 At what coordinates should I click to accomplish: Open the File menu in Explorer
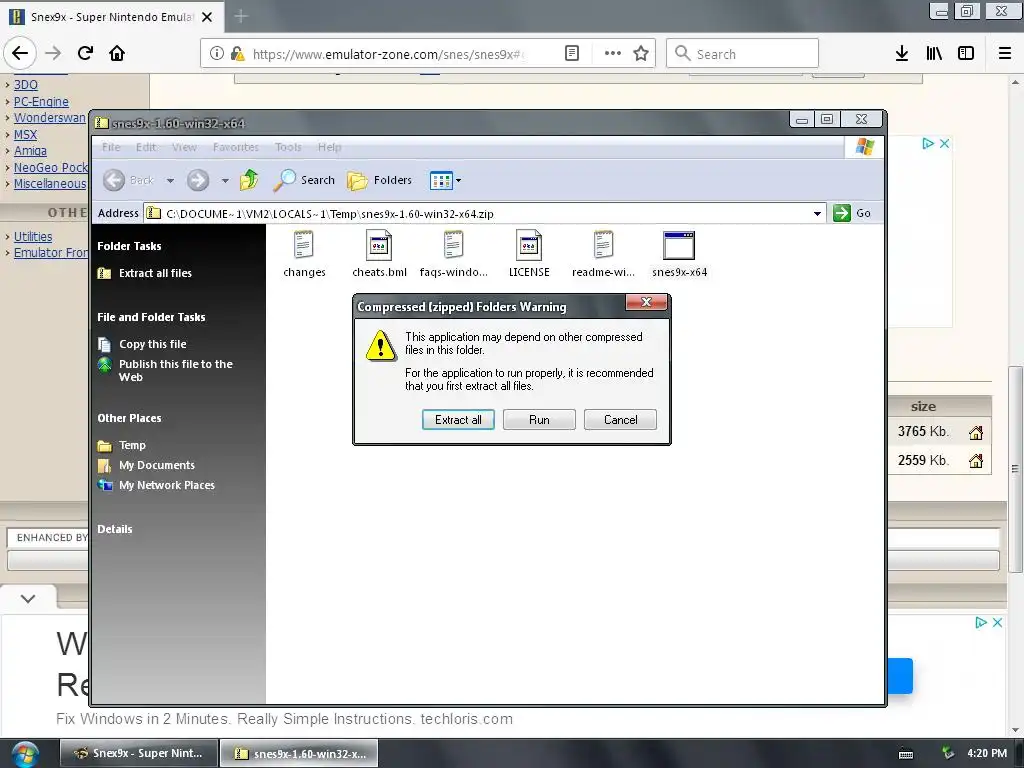111,148
